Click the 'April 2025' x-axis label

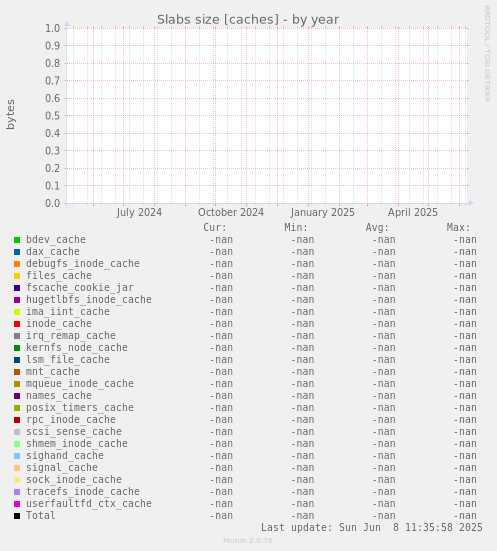click(x=413, y=212)
